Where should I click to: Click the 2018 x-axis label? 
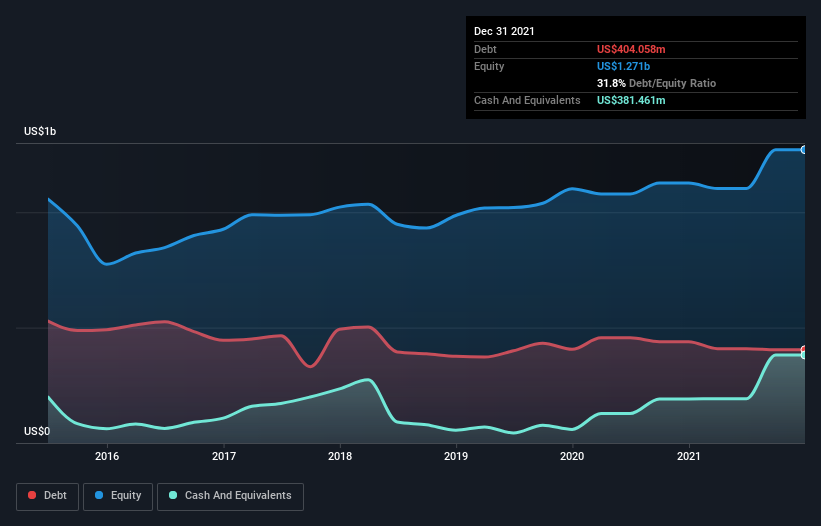(340, 456)
